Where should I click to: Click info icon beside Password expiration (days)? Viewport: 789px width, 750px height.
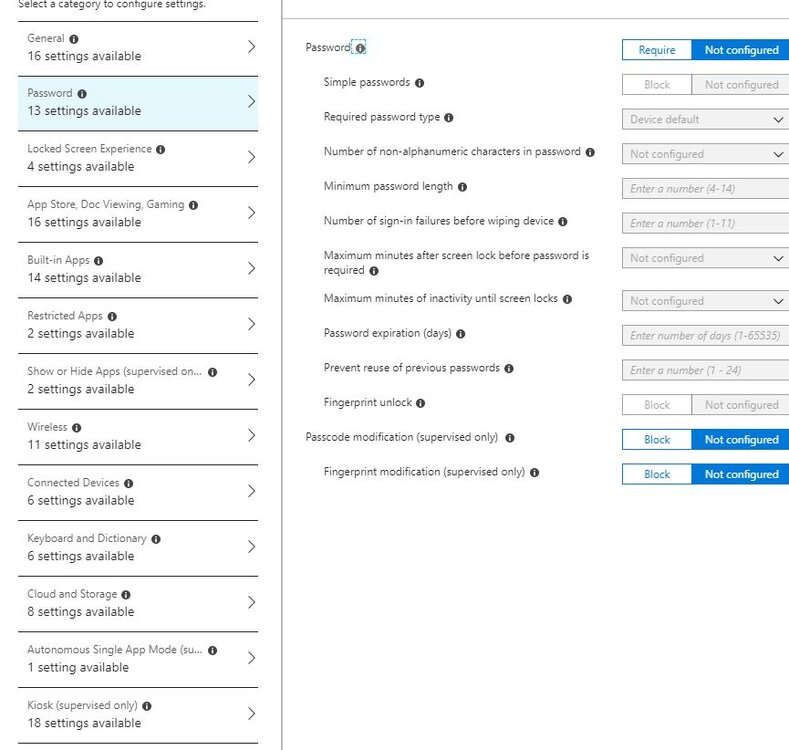(x=460, y=334)
